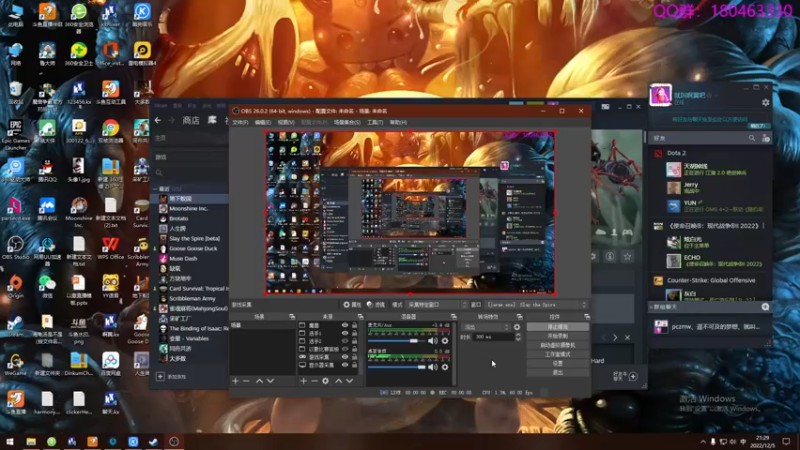Click the add friend icon in friends list
The width and height of the screenshot is (800, 450).
(766, 138)
